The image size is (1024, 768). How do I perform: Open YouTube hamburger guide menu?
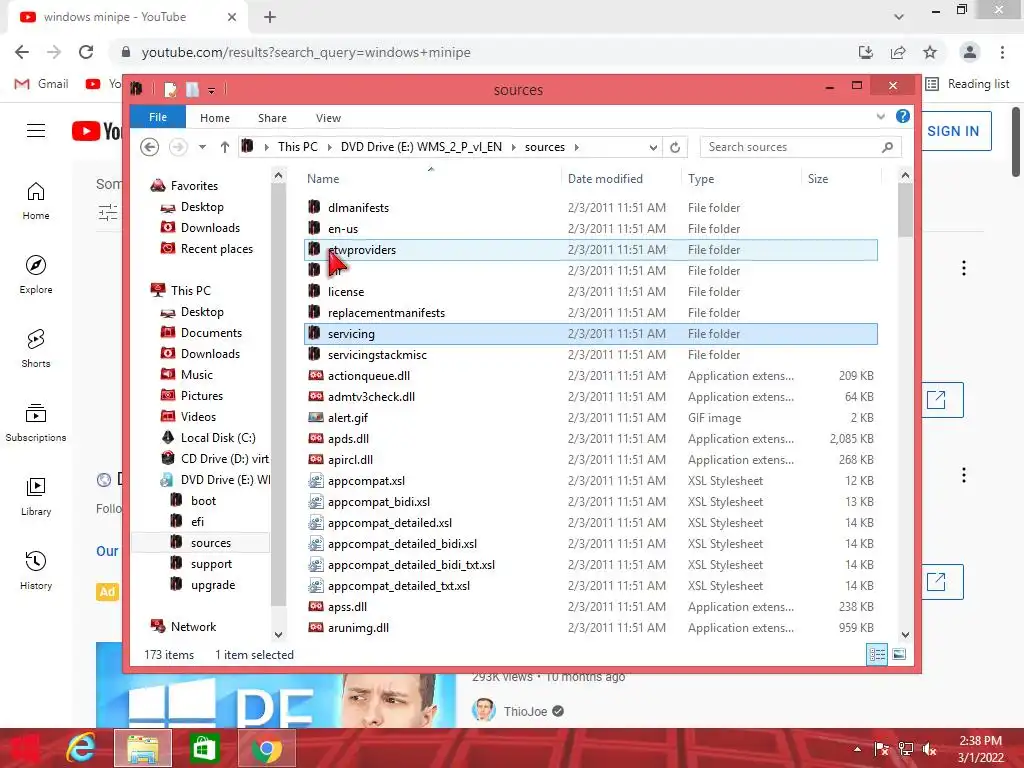tap(36, 131)
